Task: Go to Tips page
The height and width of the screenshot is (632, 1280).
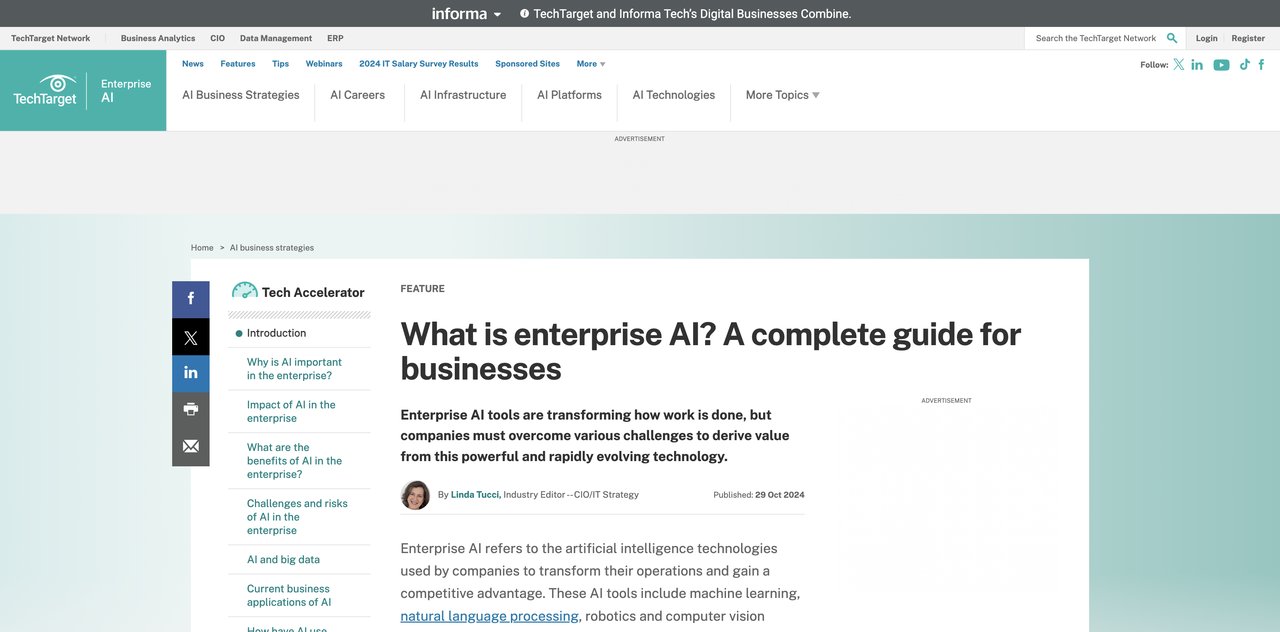Action: 280,64
